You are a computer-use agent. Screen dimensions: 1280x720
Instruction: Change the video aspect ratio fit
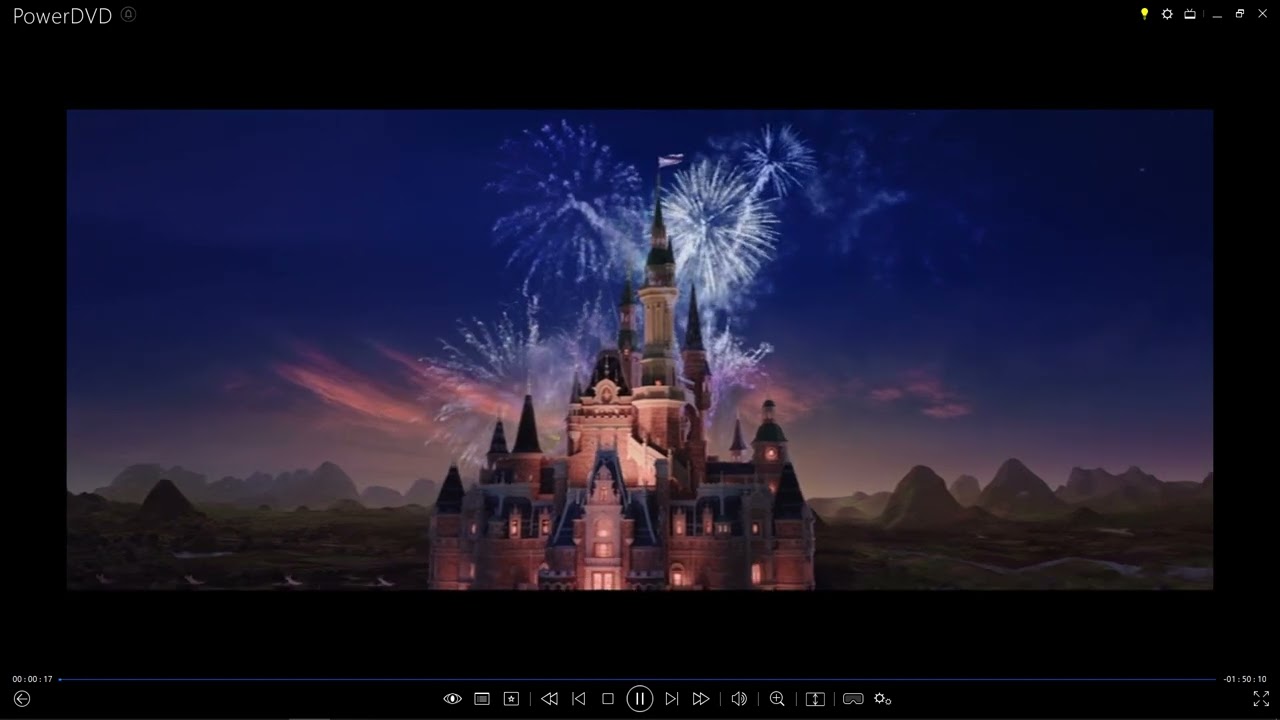tap(815, 699)
